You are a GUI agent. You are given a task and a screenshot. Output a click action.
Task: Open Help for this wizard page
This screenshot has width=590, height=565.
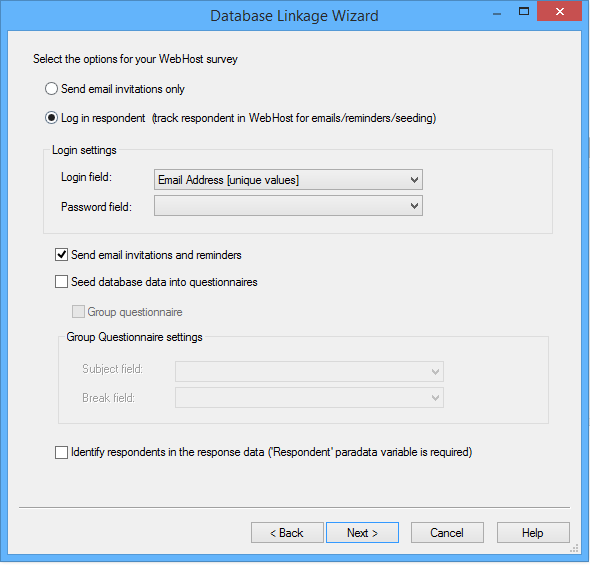click(x=533, y=532)
